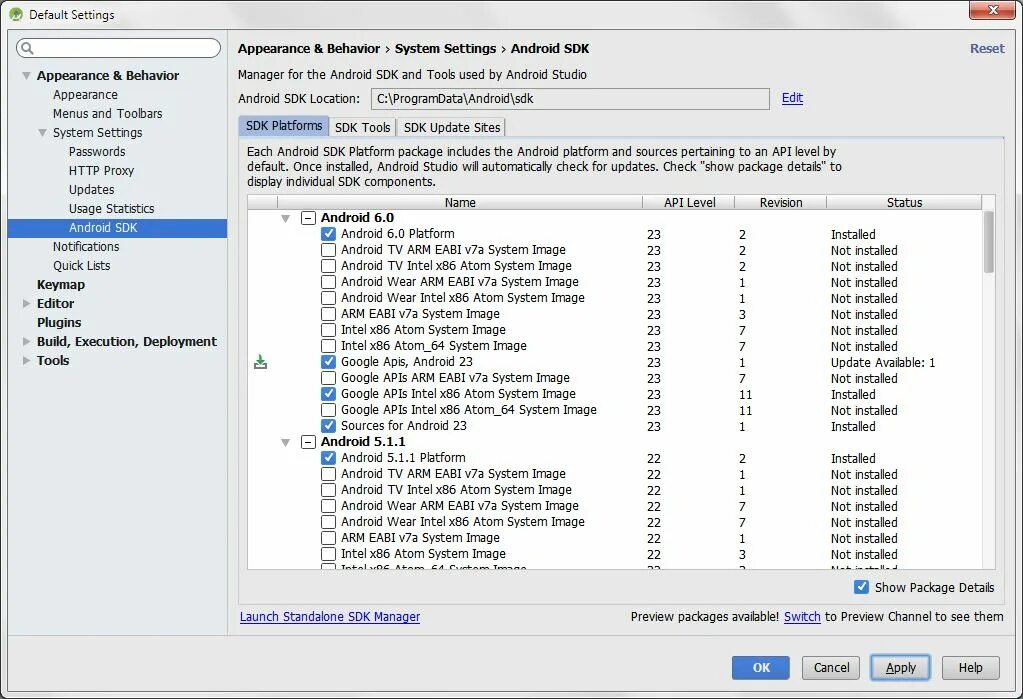Click the settings search field
The width and height of the screenshot is (1023, 699).
tap(119, 48)
